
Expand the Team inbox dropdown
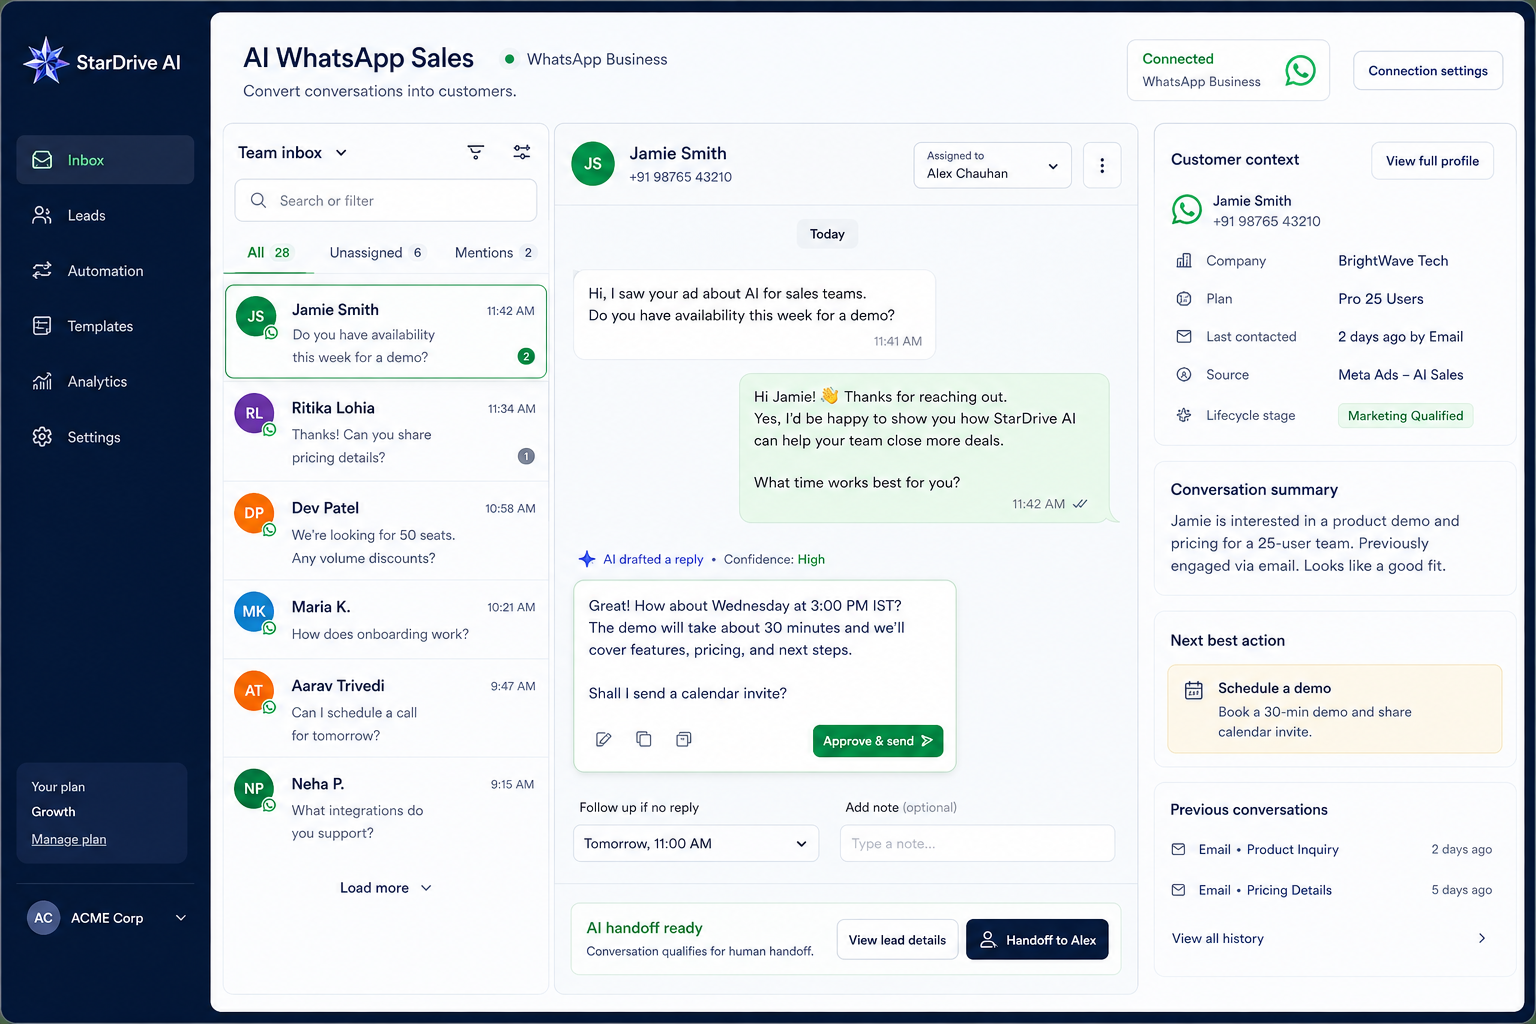pyautogui.click(x=293, y=153)
